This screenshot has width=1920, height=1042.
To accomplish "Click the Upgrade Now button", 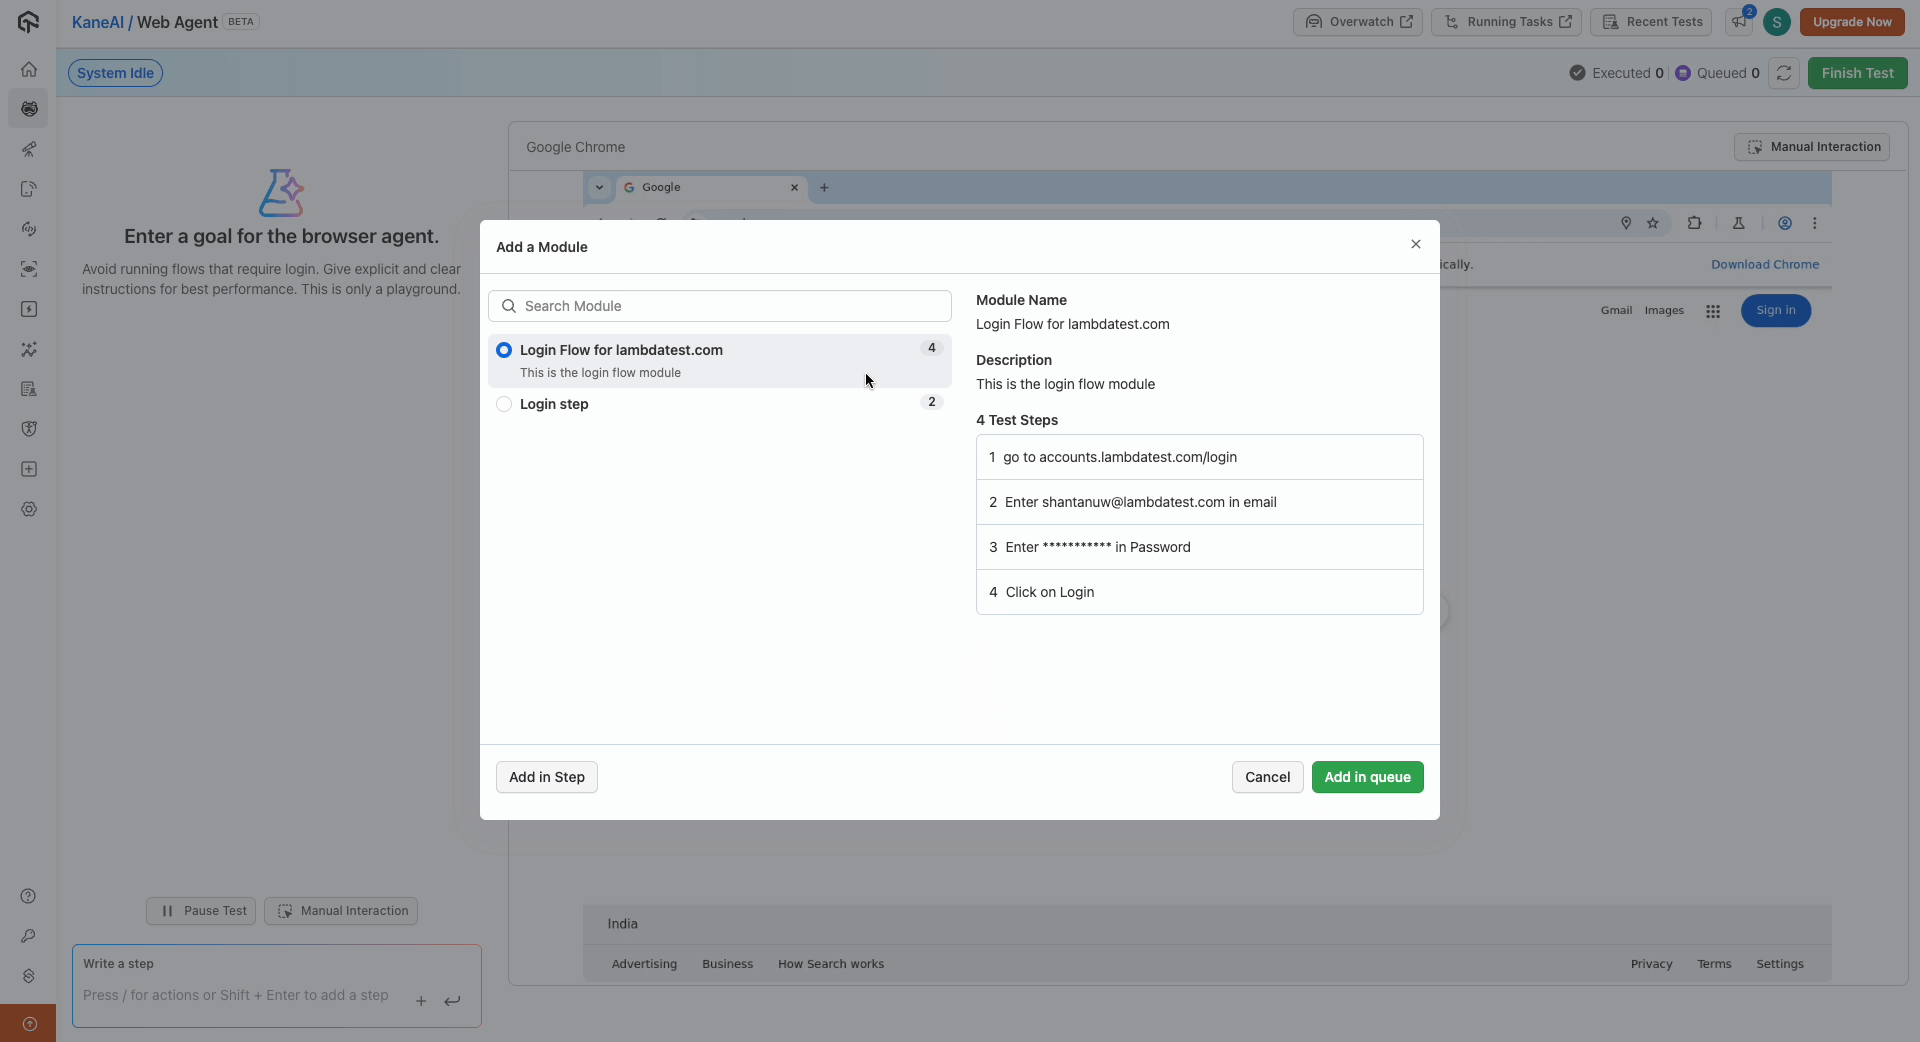I will coord(1852,22).
